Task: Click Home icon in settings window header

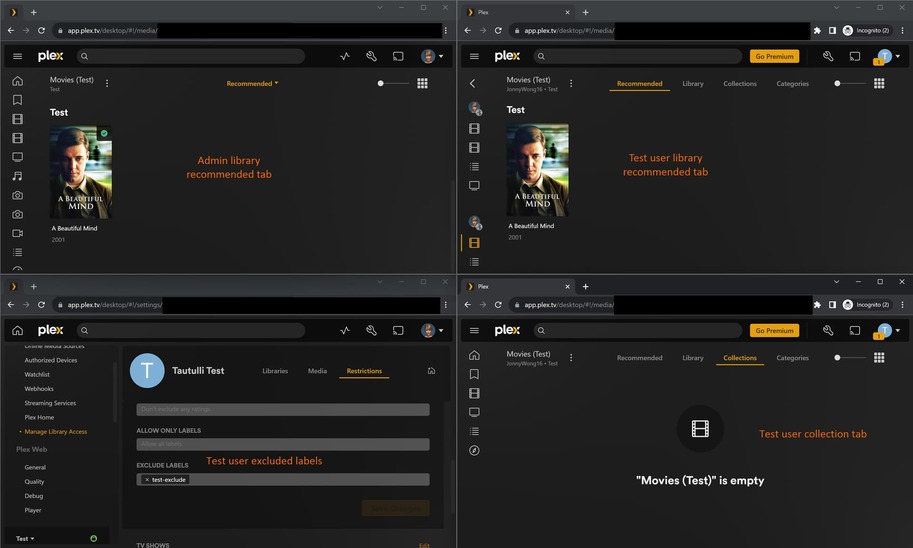Action: [17, 330]
